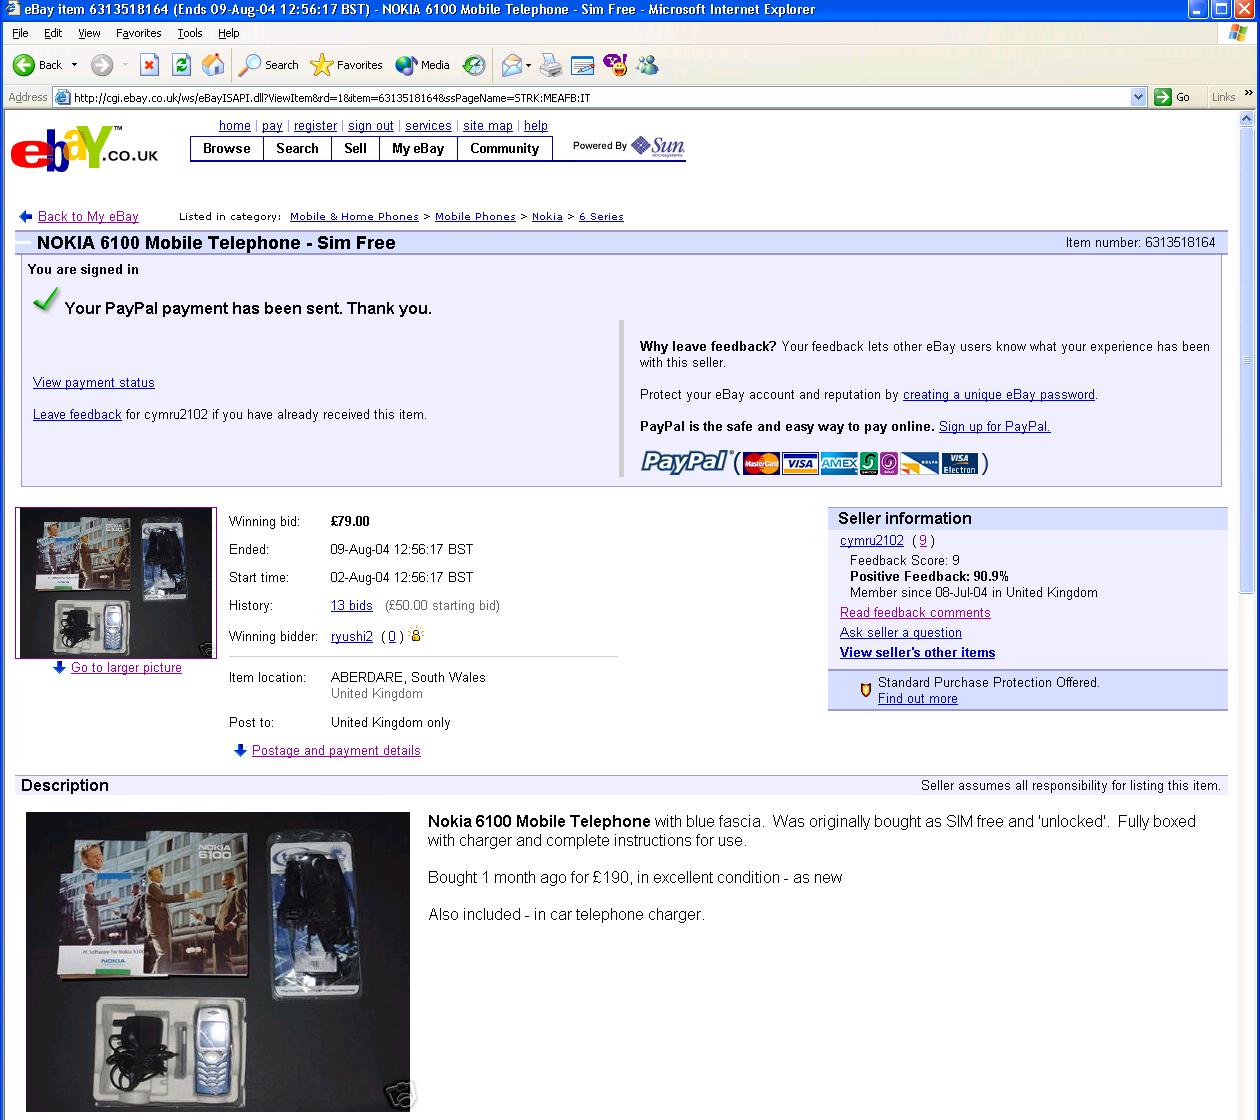1260x1120 pixels.
Task: Open the winning bidder ryushi2 link
Action: 352,636
